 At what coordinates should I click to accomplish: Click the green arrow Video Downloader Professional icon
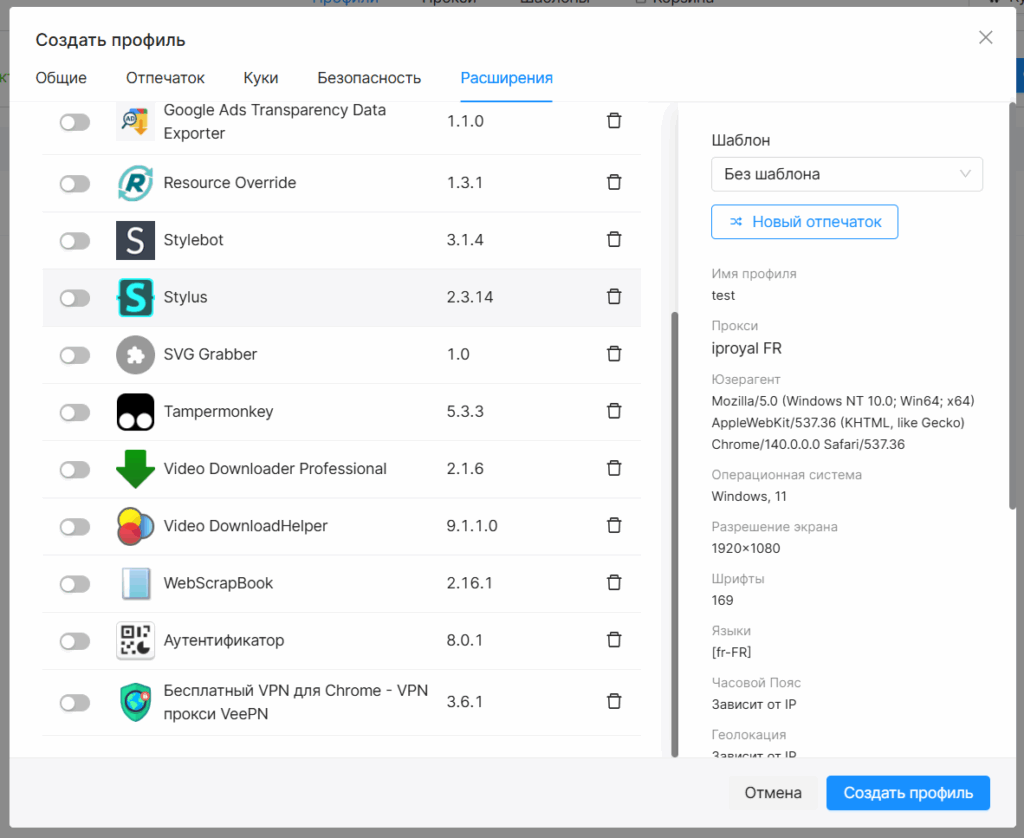135,469
